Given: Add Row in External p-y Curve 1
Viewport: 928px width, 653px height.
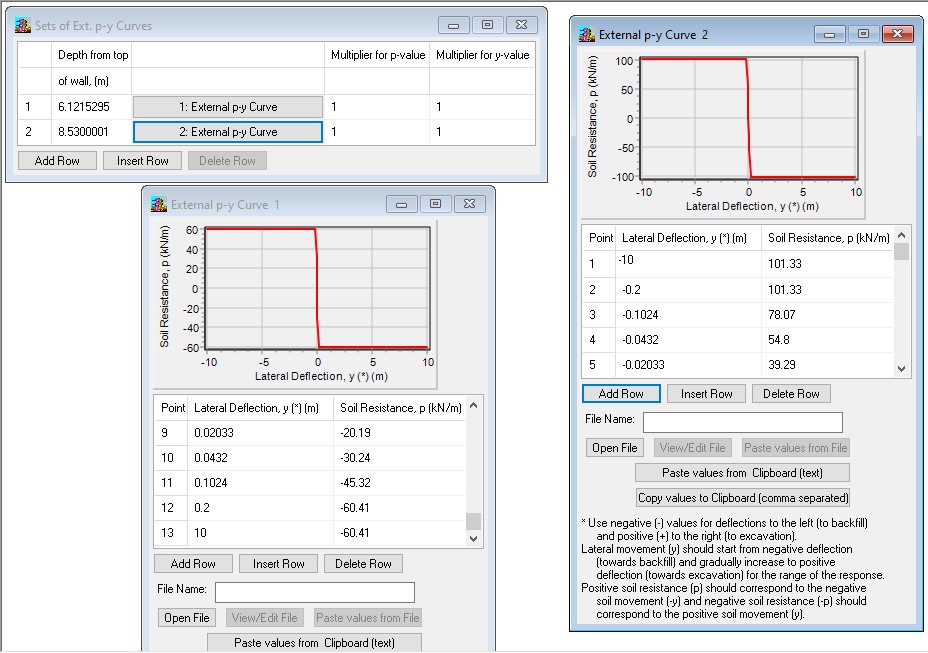Looking at the screenshot, I should [193, 563].
